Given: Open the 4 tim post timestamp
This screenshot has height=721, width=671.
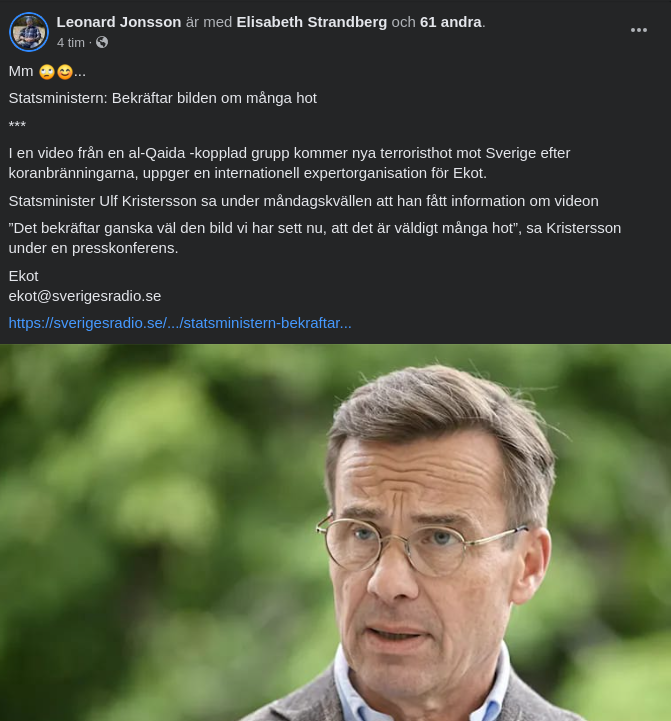Looking at the screenshot, I should tap(71, 43).
